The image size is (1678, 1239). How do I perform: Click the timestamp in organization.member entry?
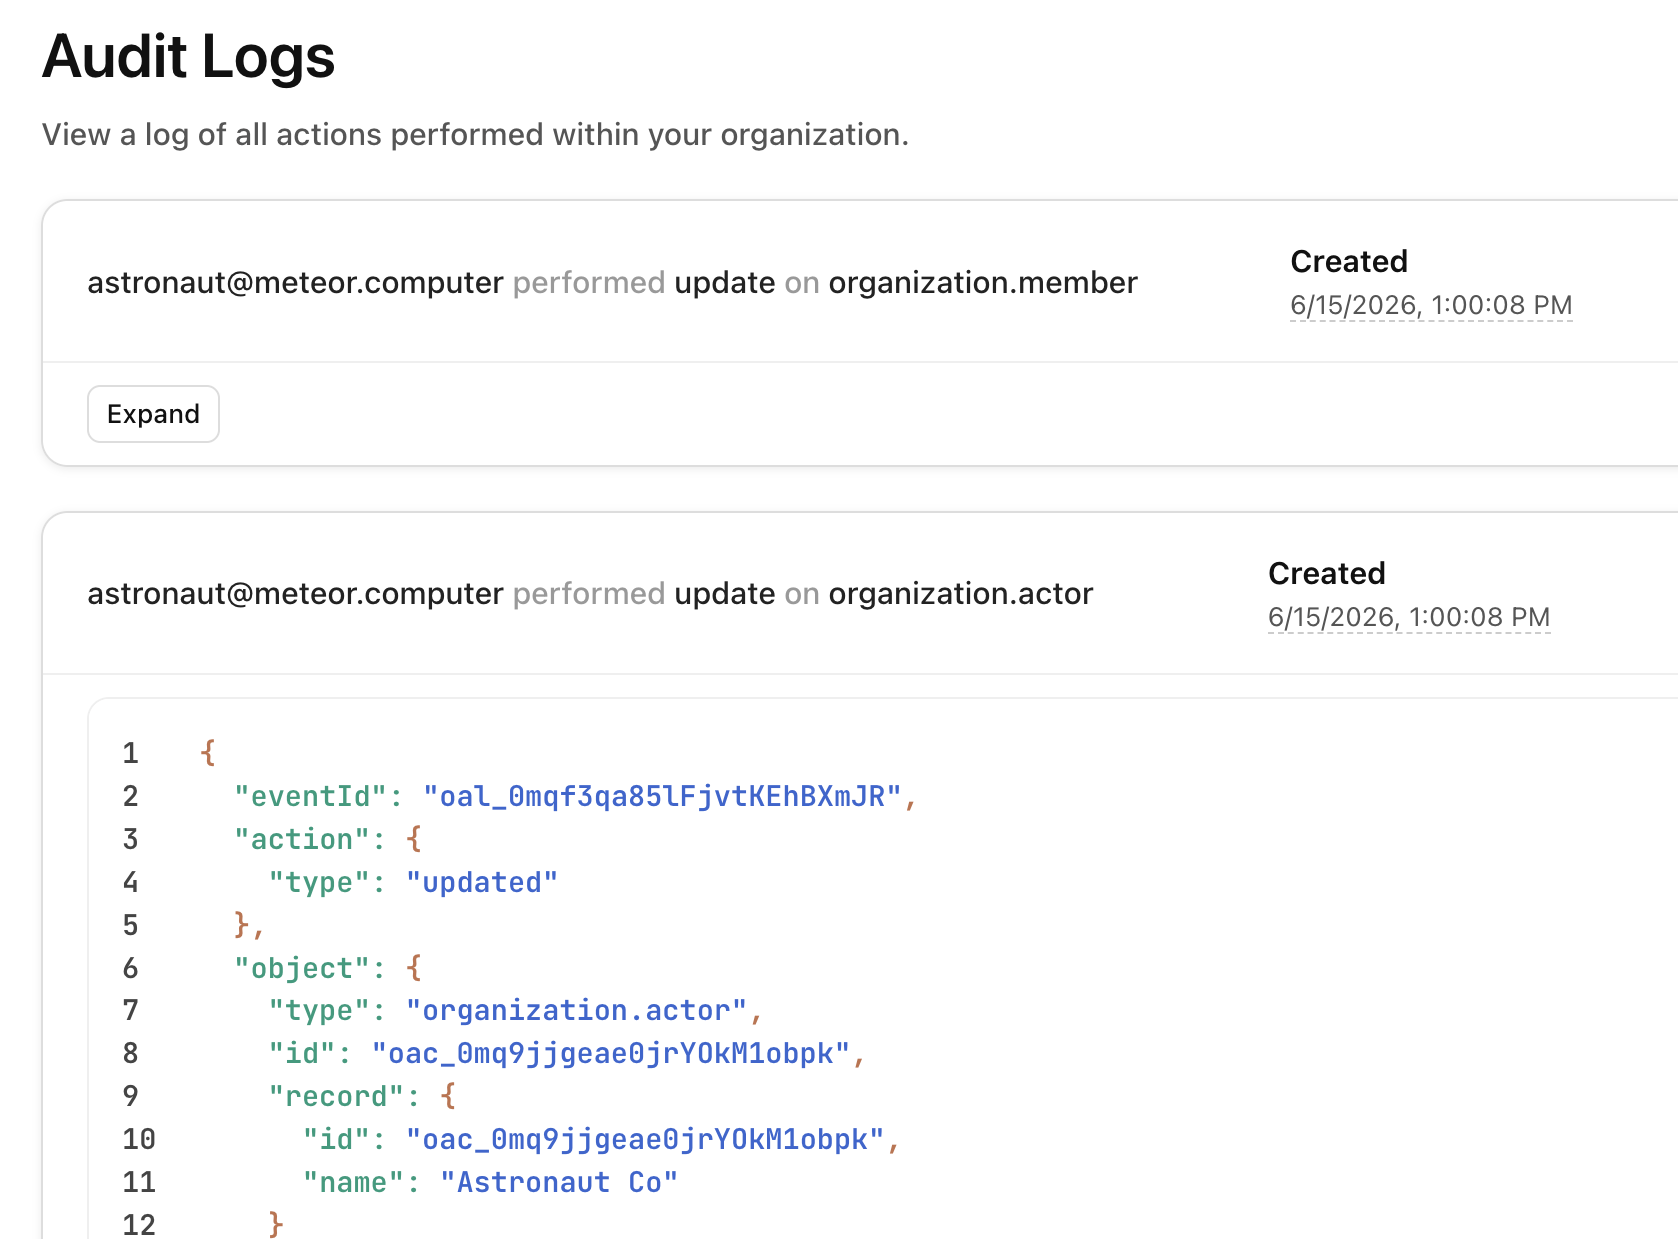click(1431, 305)
